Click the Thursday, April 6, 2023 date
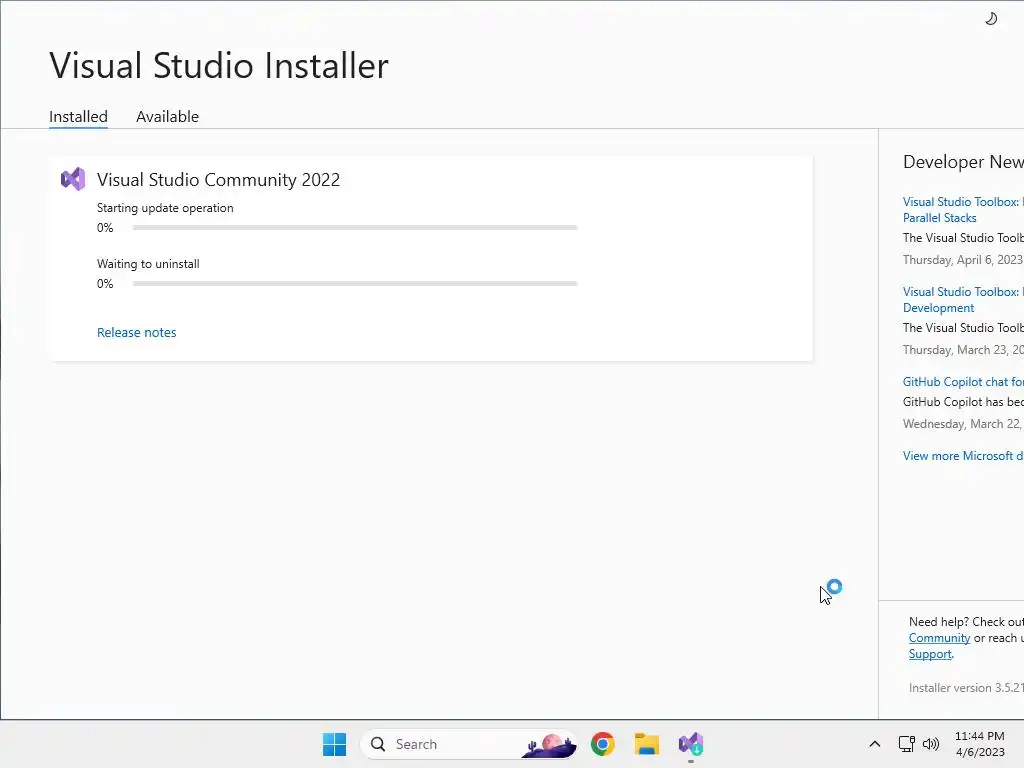The width and height of the screenshot is (1024, 768). pos(963,260)
